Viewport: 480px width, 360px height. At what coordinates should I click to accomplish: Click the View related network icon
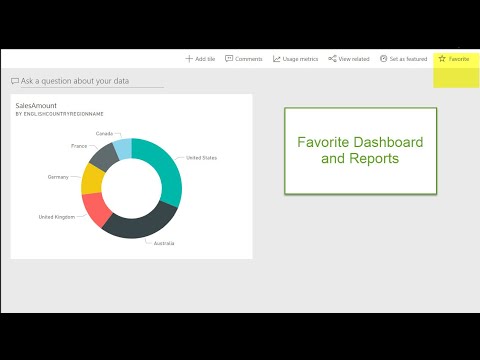332,59
